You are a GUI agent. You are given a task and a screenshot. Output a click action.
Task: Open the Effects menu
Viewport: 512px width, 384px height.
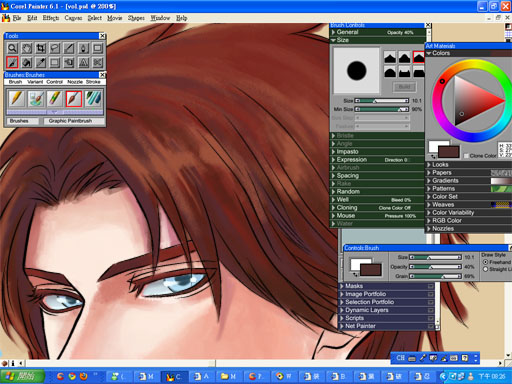tap(51, 18)
